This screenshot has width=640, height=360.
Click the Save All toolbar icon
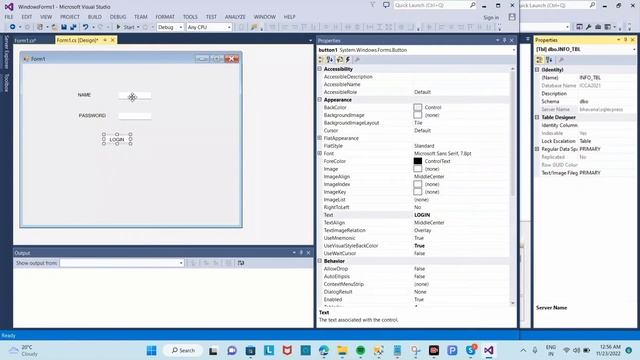click(73, 27)
